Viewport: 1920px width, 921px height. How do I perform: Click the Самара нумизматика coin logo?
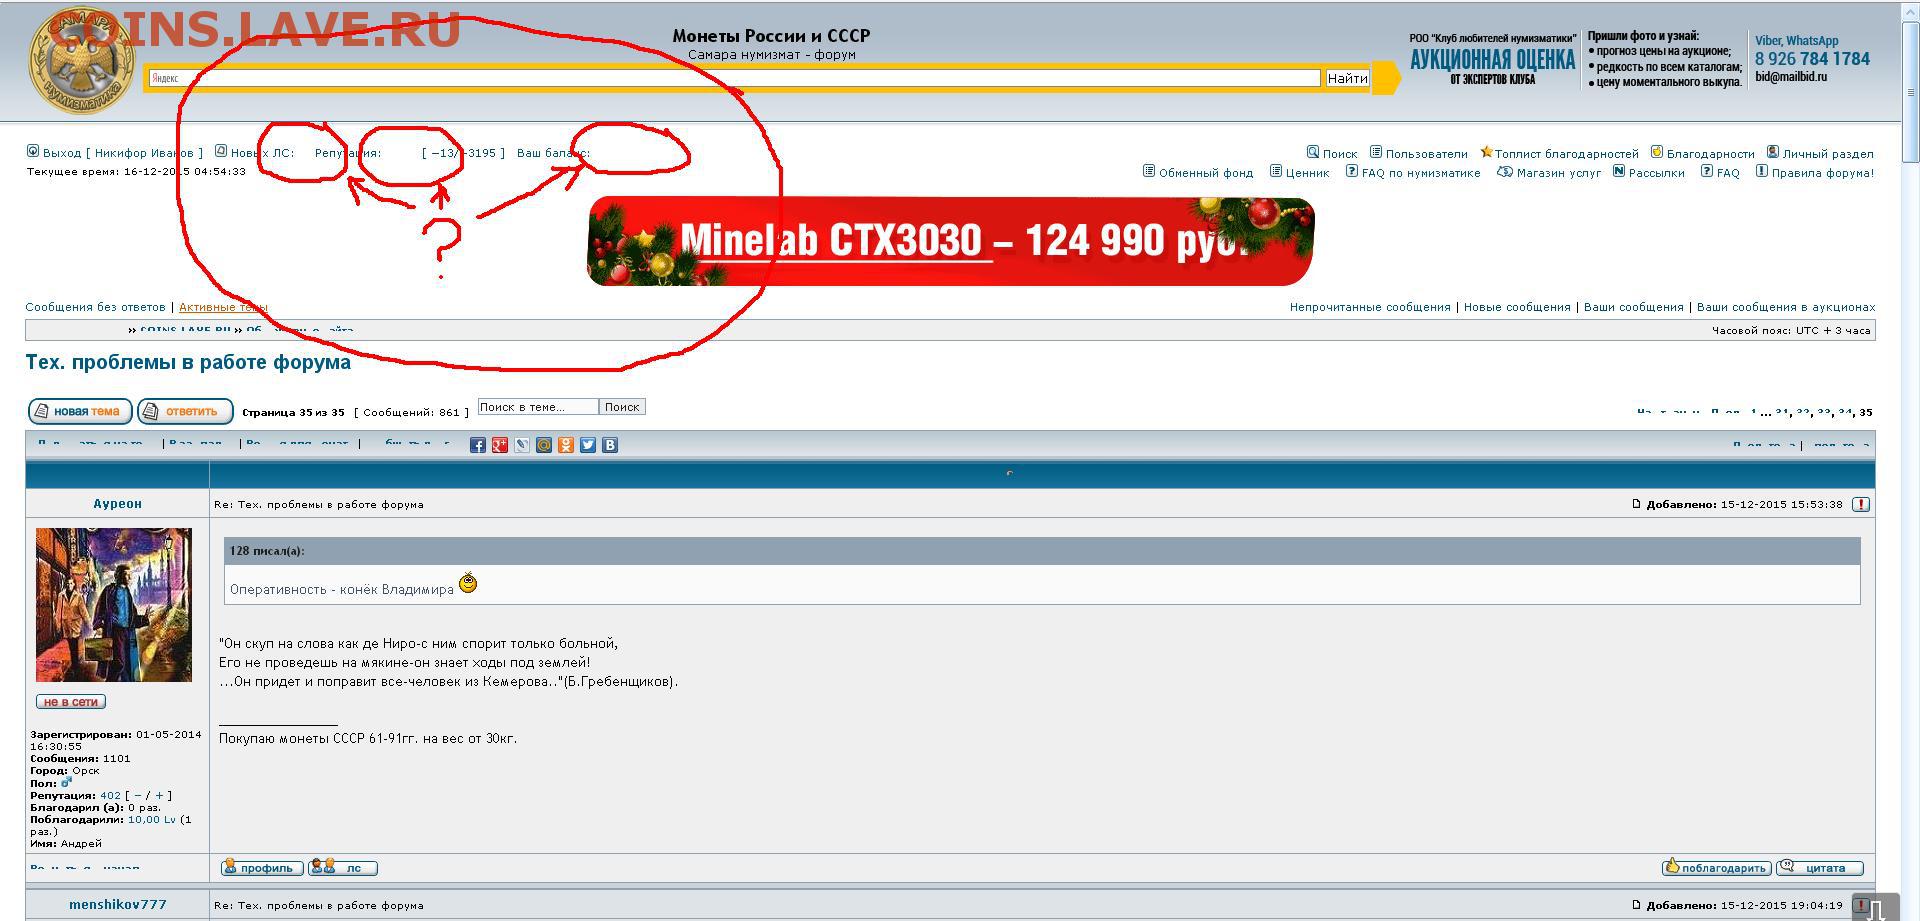coord(82,62)
